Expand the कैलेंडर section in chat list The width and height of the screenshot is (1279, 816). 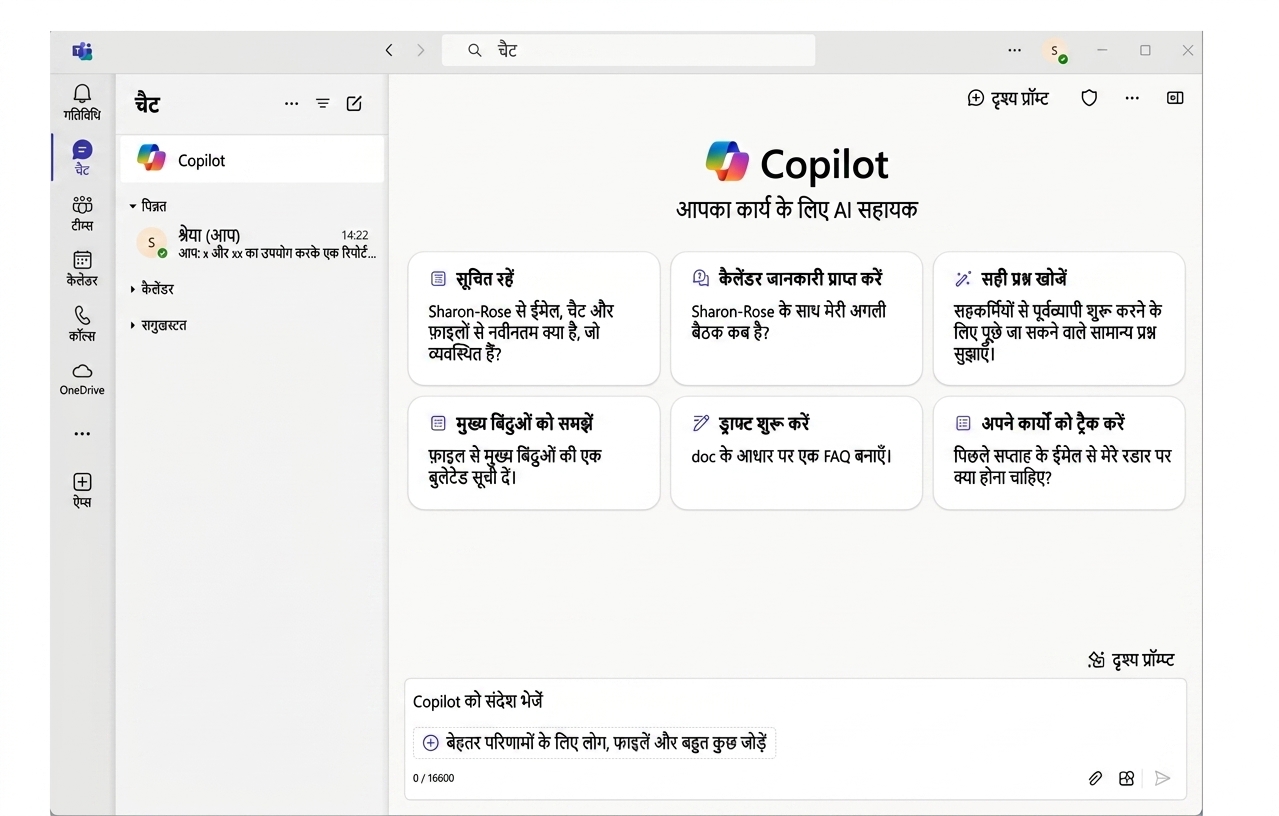[x=152, y=289]
